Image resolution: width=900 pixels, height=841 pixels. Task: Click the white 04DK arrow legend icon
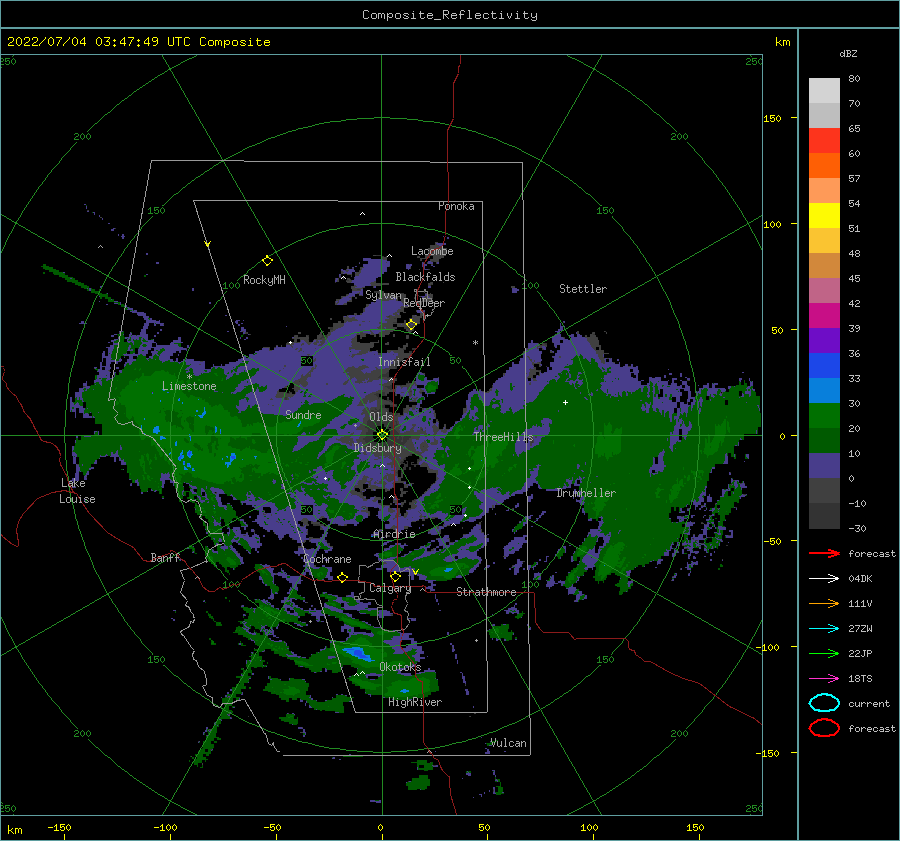click(824, 579)
